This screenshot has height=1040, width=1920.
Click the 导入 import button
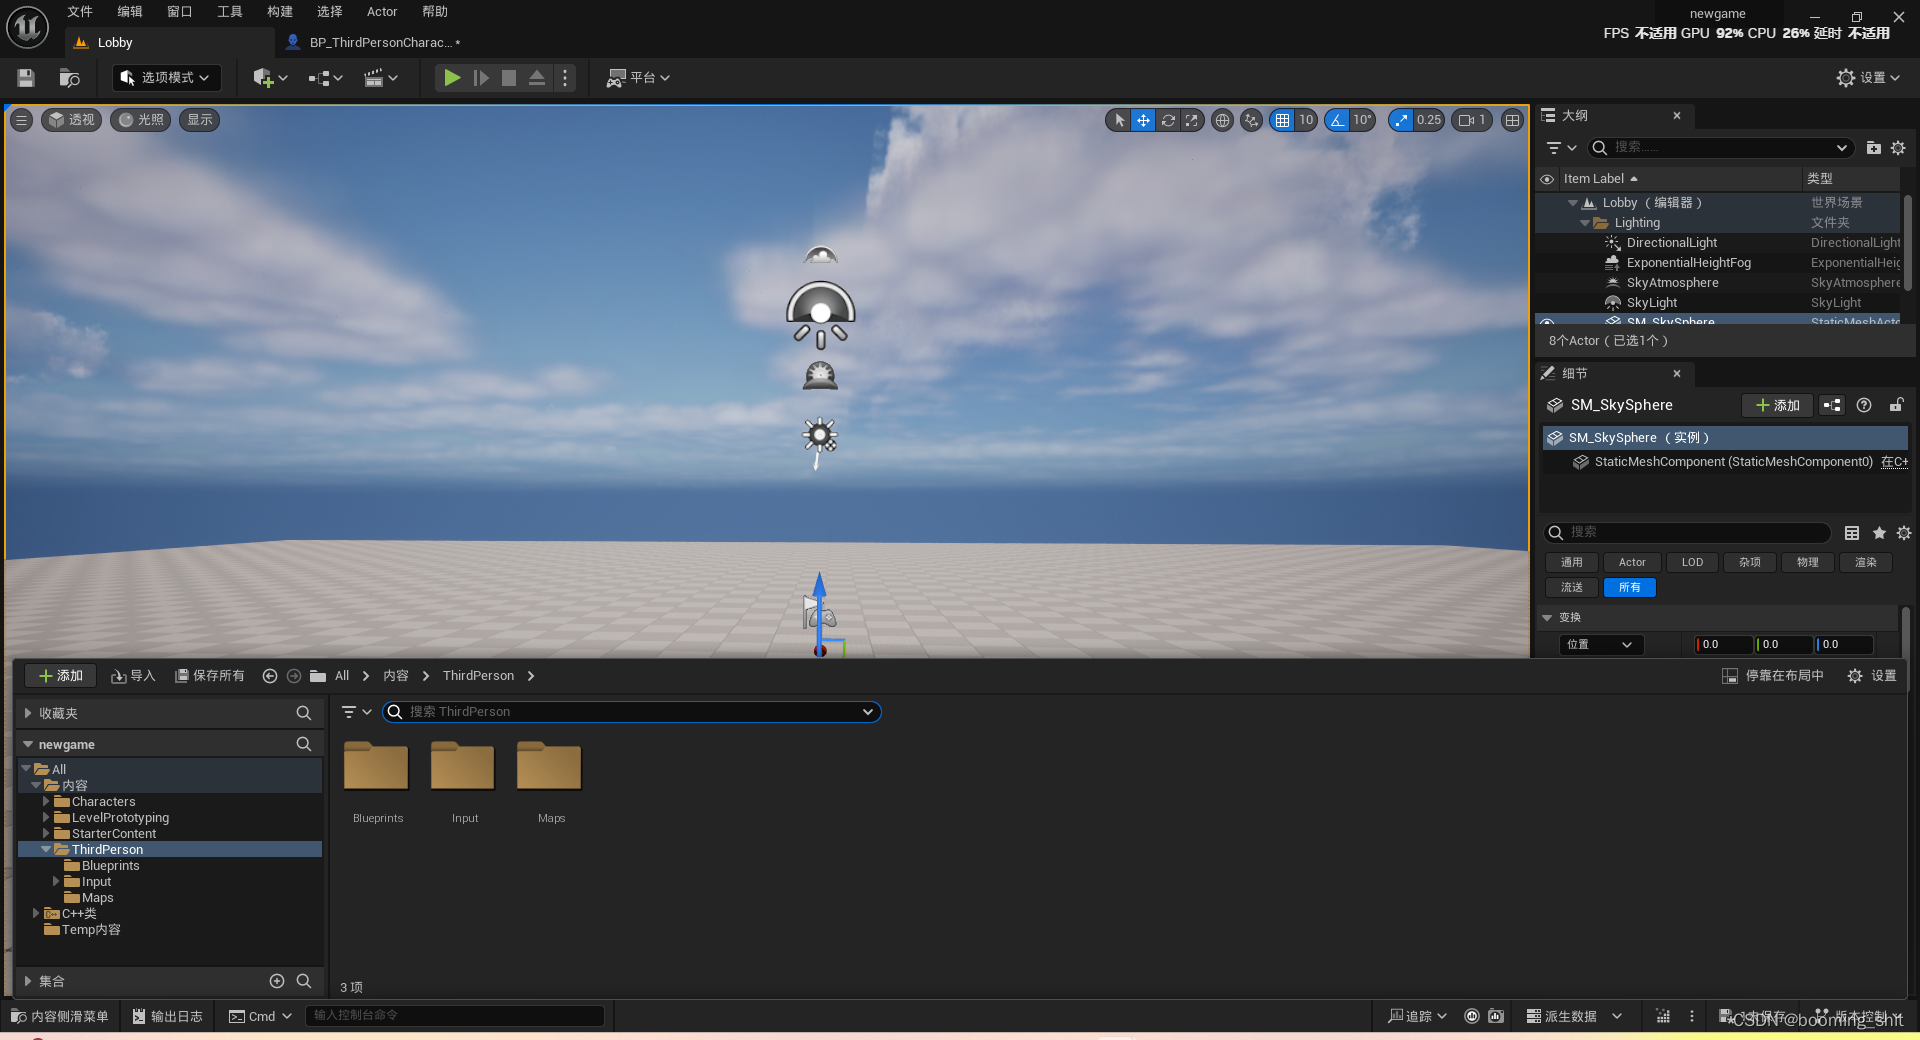click(133, 676)
